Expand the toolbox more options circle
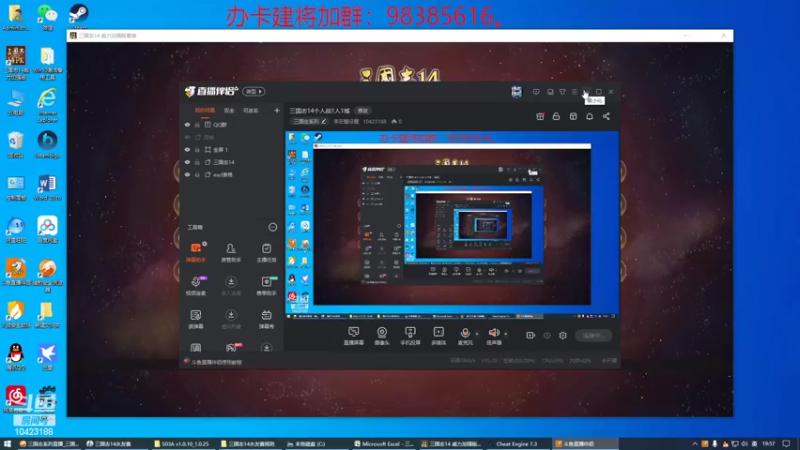 pos(272,227)
